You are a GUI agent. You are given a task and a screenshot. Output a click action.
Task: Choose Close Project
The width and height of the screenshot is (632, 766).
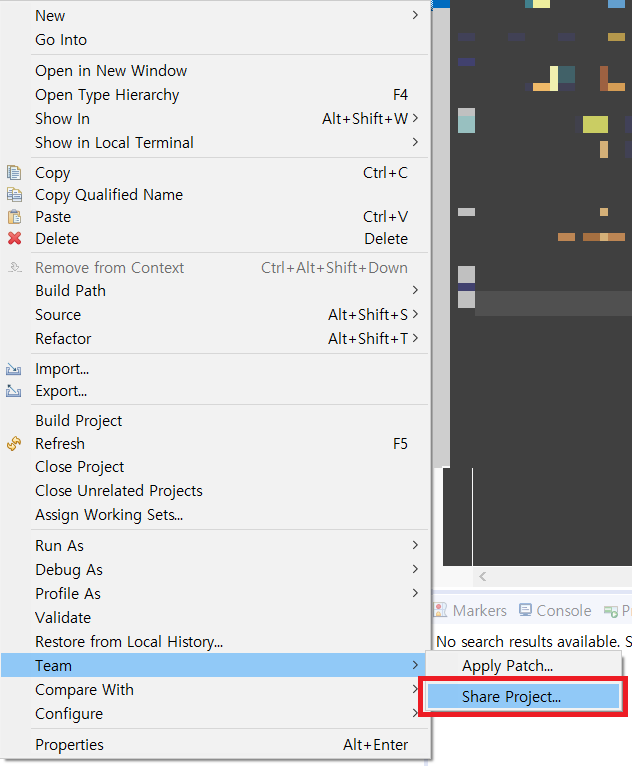coord(215,467)
